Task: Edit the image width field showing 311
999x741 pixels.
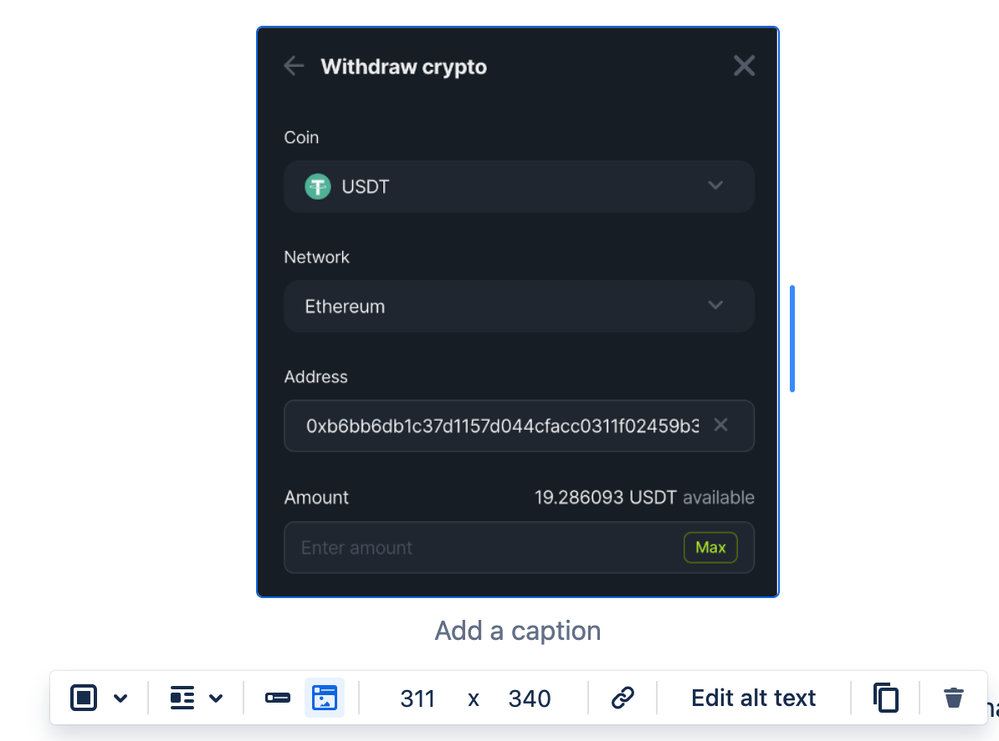Action: [x=417, y=698]
